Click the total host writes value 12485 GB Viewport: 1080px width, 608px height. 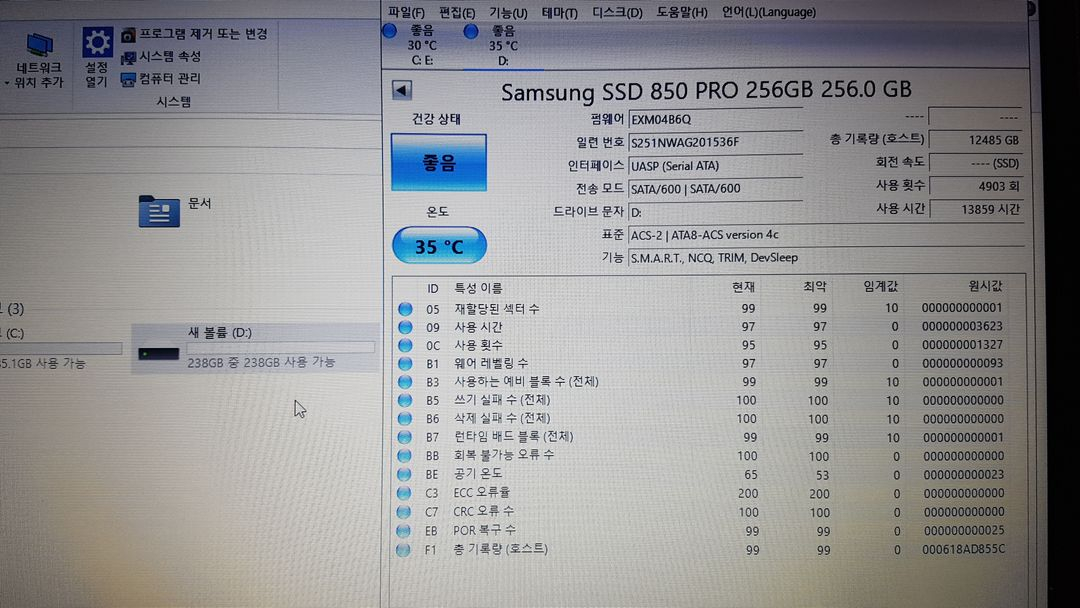[x=975, y=140]
